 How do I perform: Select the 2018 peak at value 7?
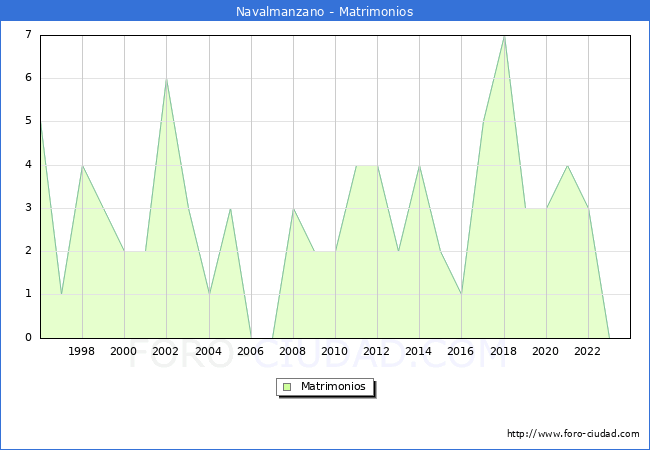click(504, 36)
